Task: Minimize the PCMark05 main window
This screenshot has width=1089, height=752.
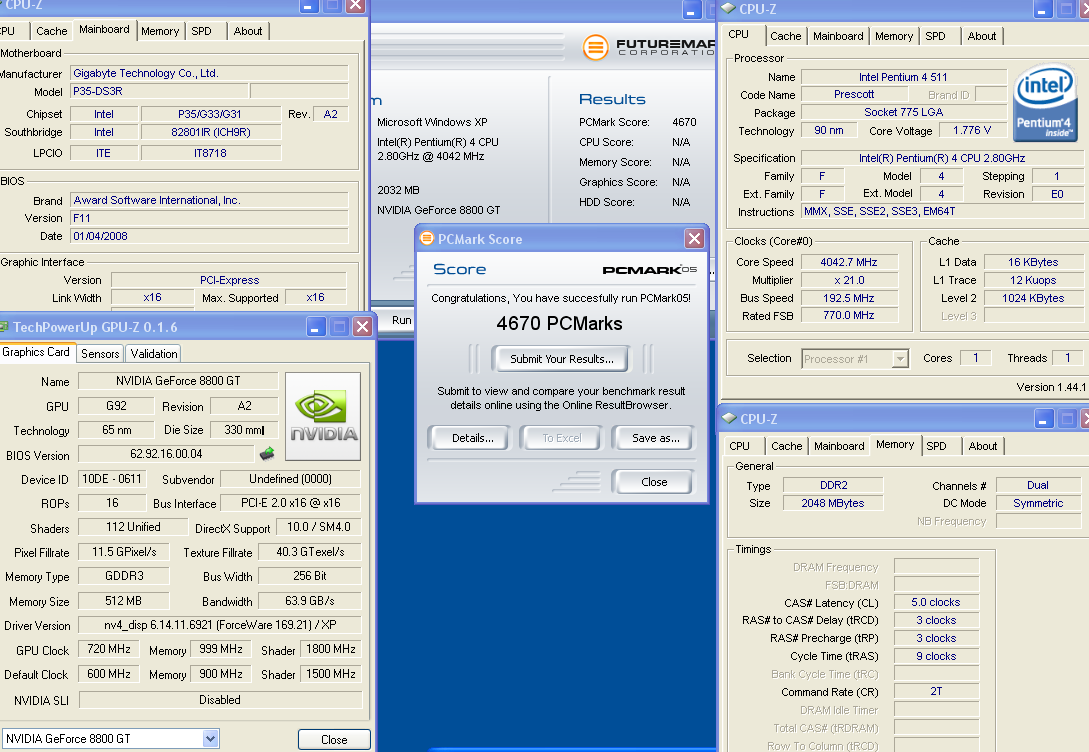Action: point(691,10)
